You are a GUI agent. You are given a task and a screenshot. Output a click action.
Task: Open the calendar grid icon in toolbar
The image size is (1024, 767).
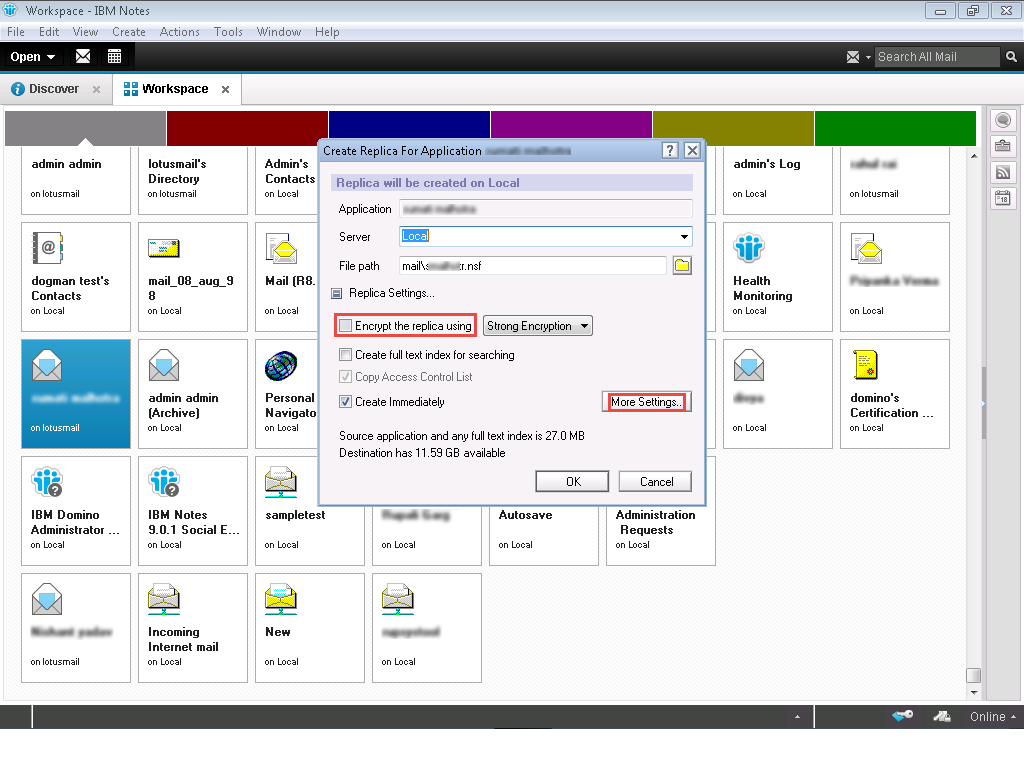point(115,57)
